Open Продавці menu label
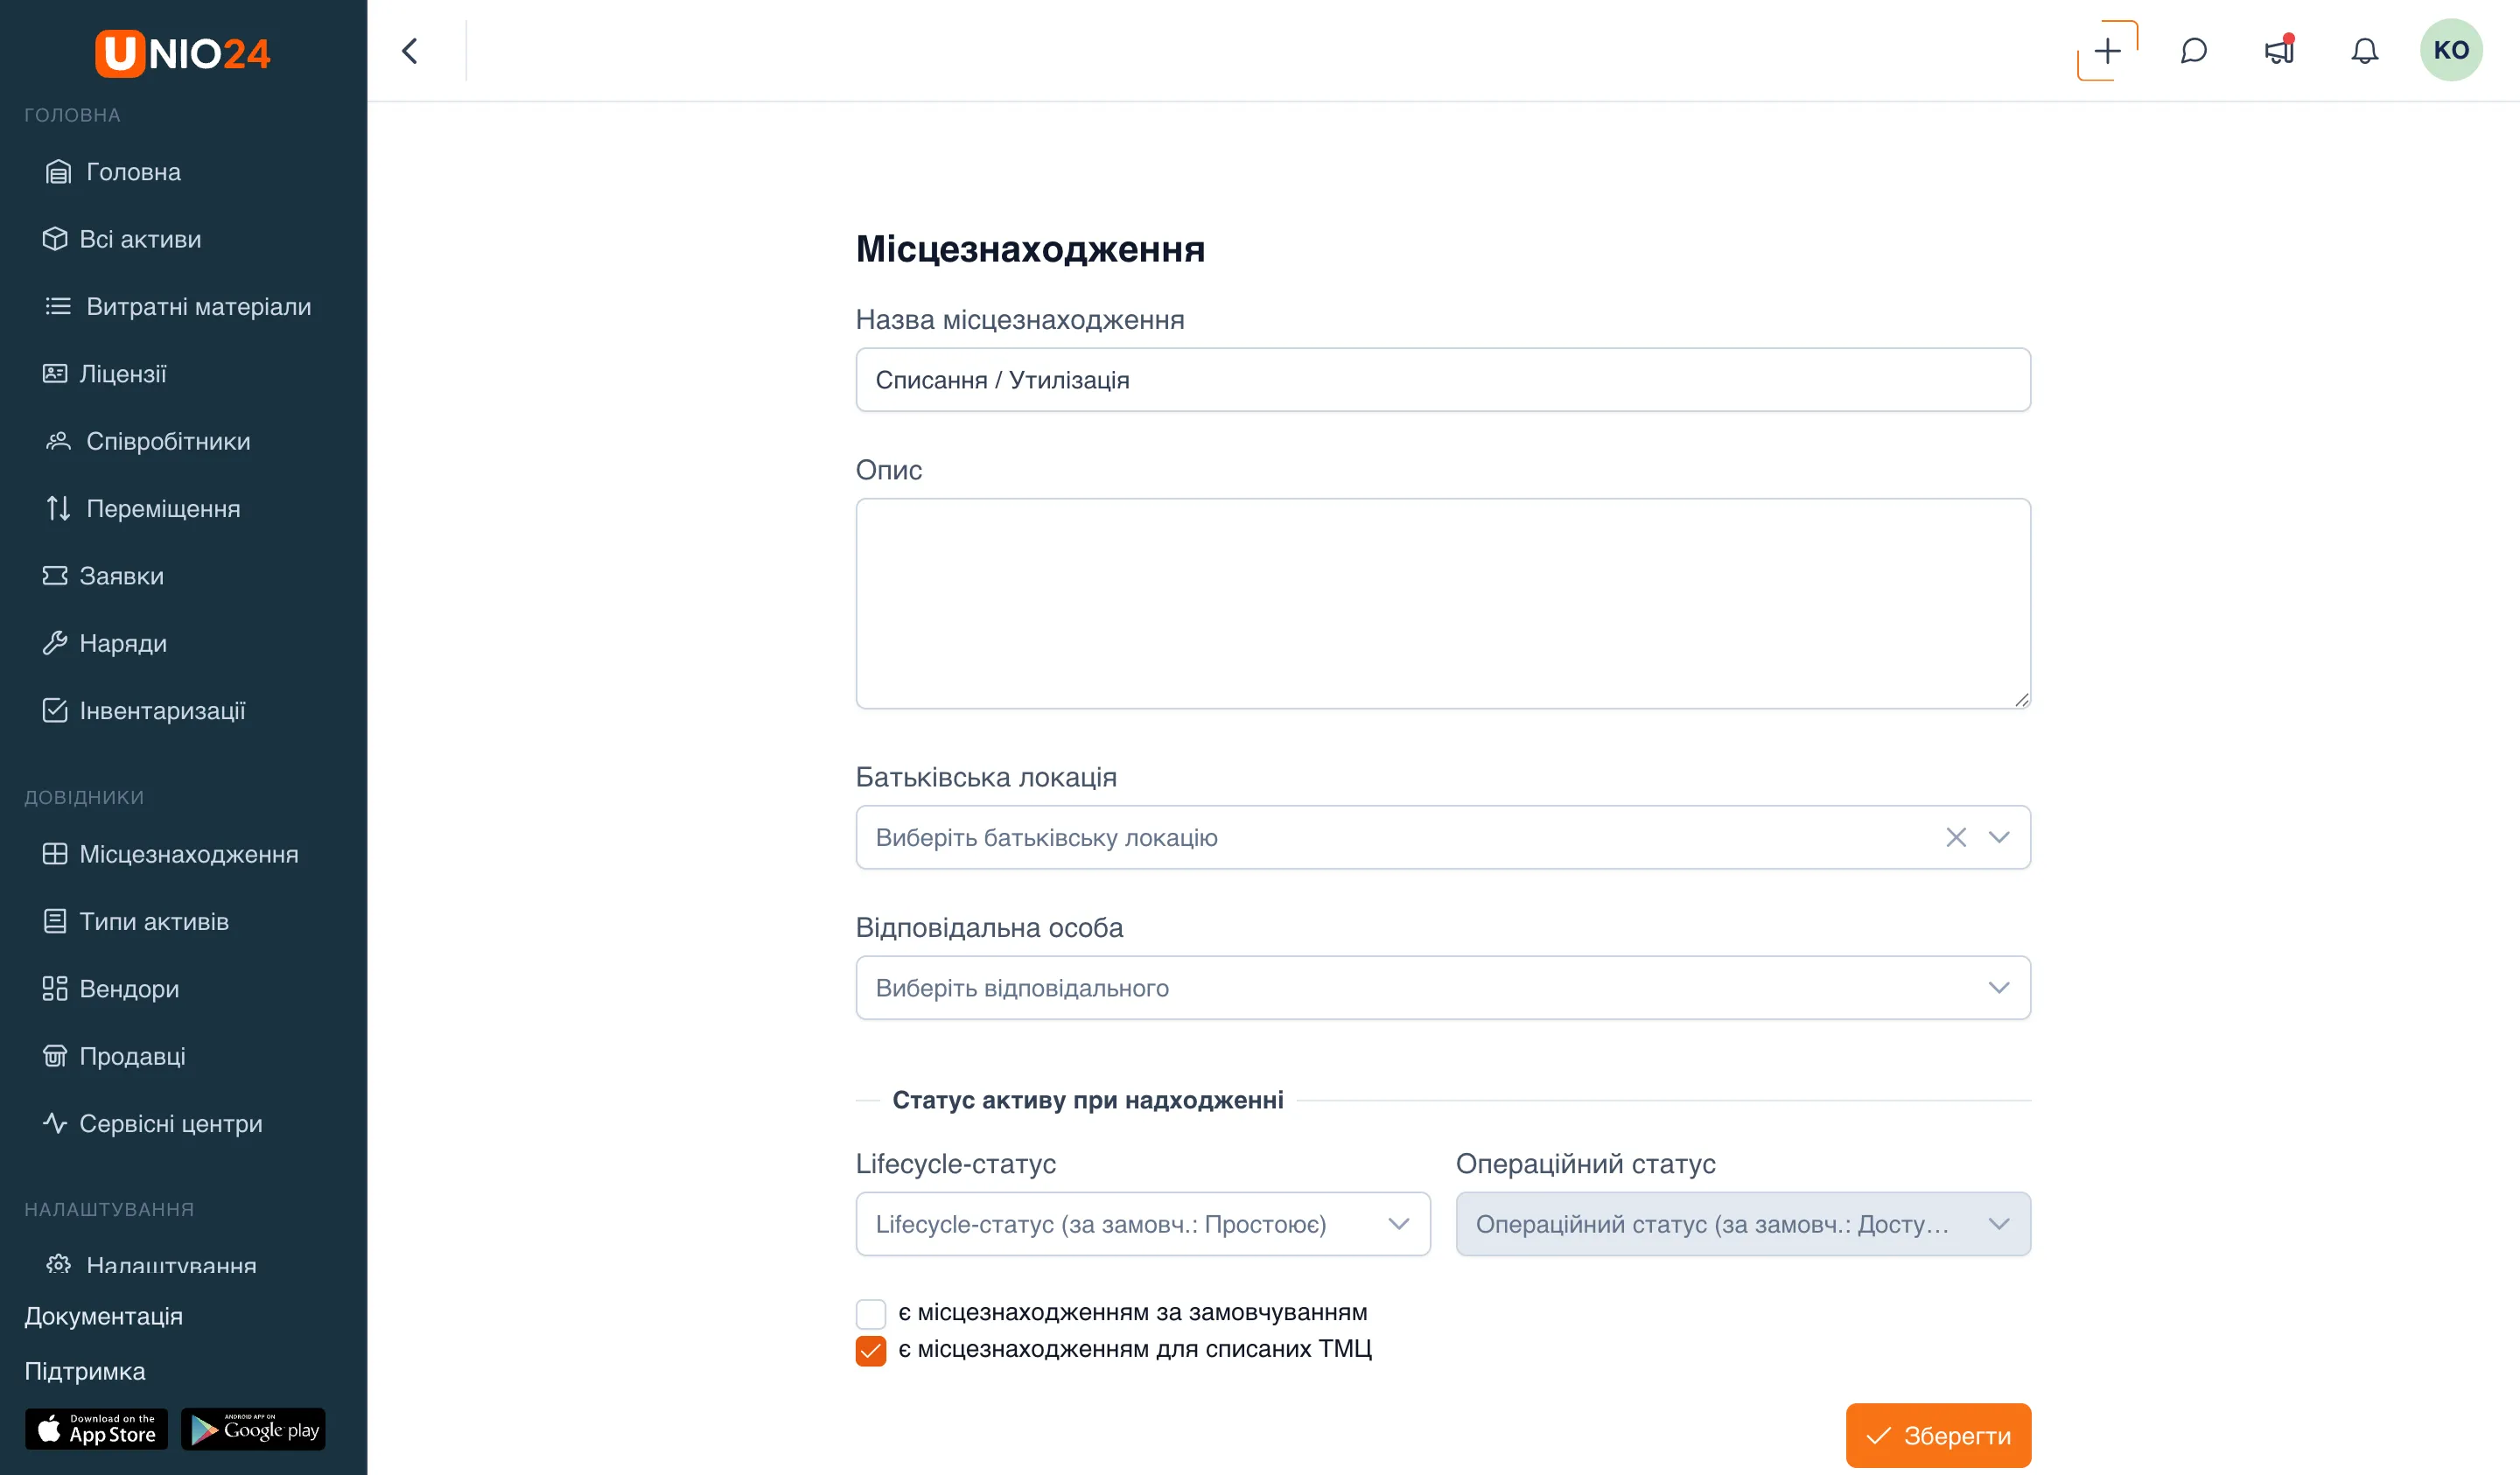This screenshot has width=2520, height=1475. tap(132, 1056)
